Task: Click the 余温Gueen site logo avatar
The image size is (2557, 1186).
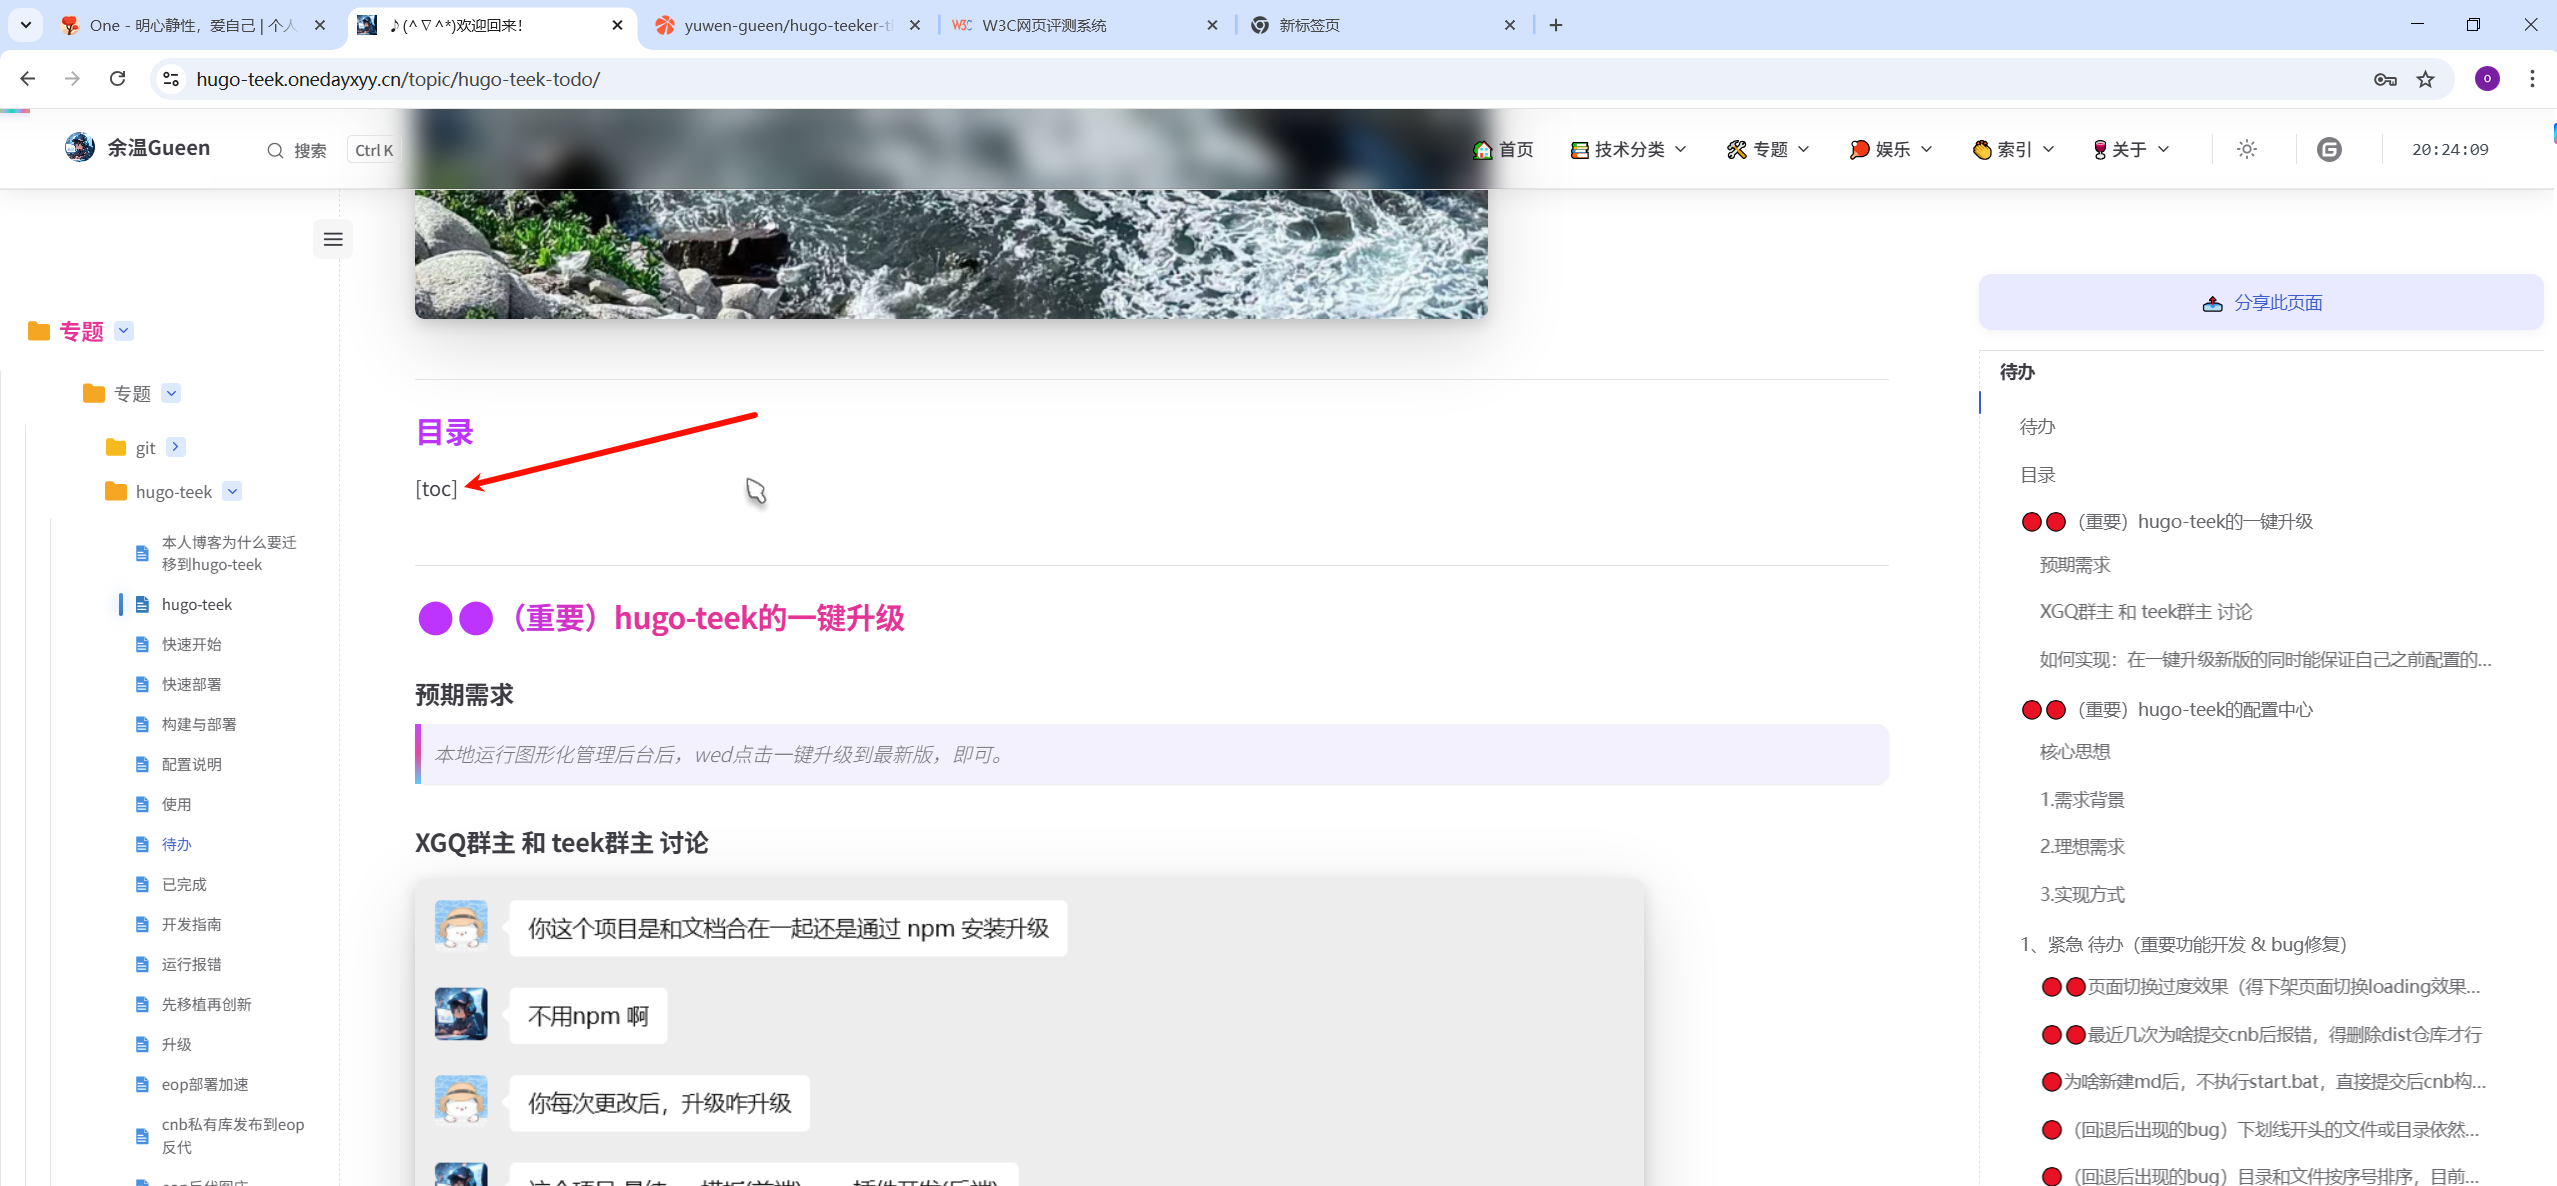Action: point(80,148)
